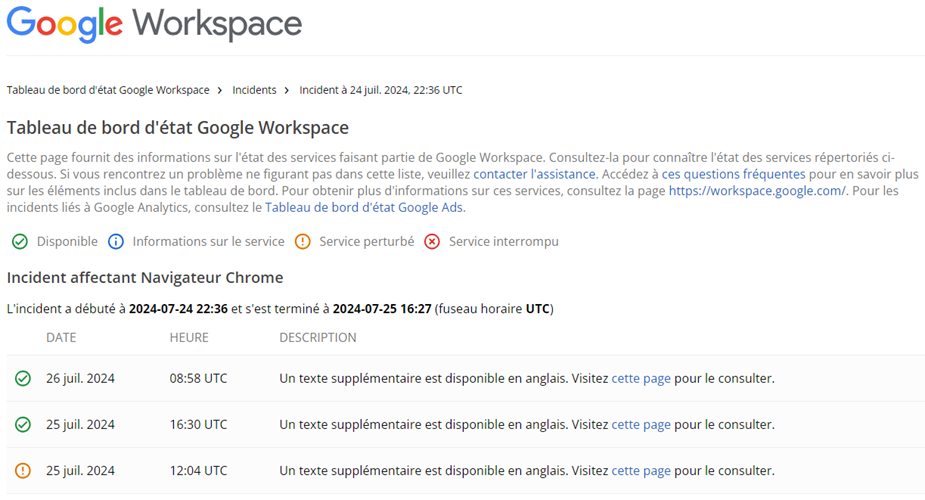Click the DESCRIPTION column header
The image size is (925, 500).
[x=318, y=338]
